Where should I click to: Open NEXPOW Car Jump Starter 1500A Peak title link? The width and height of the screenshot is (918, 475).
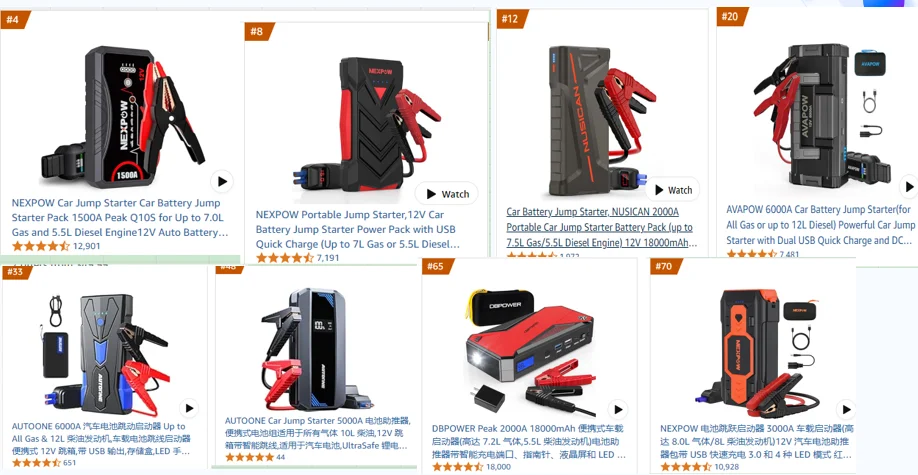click(120, 218)
